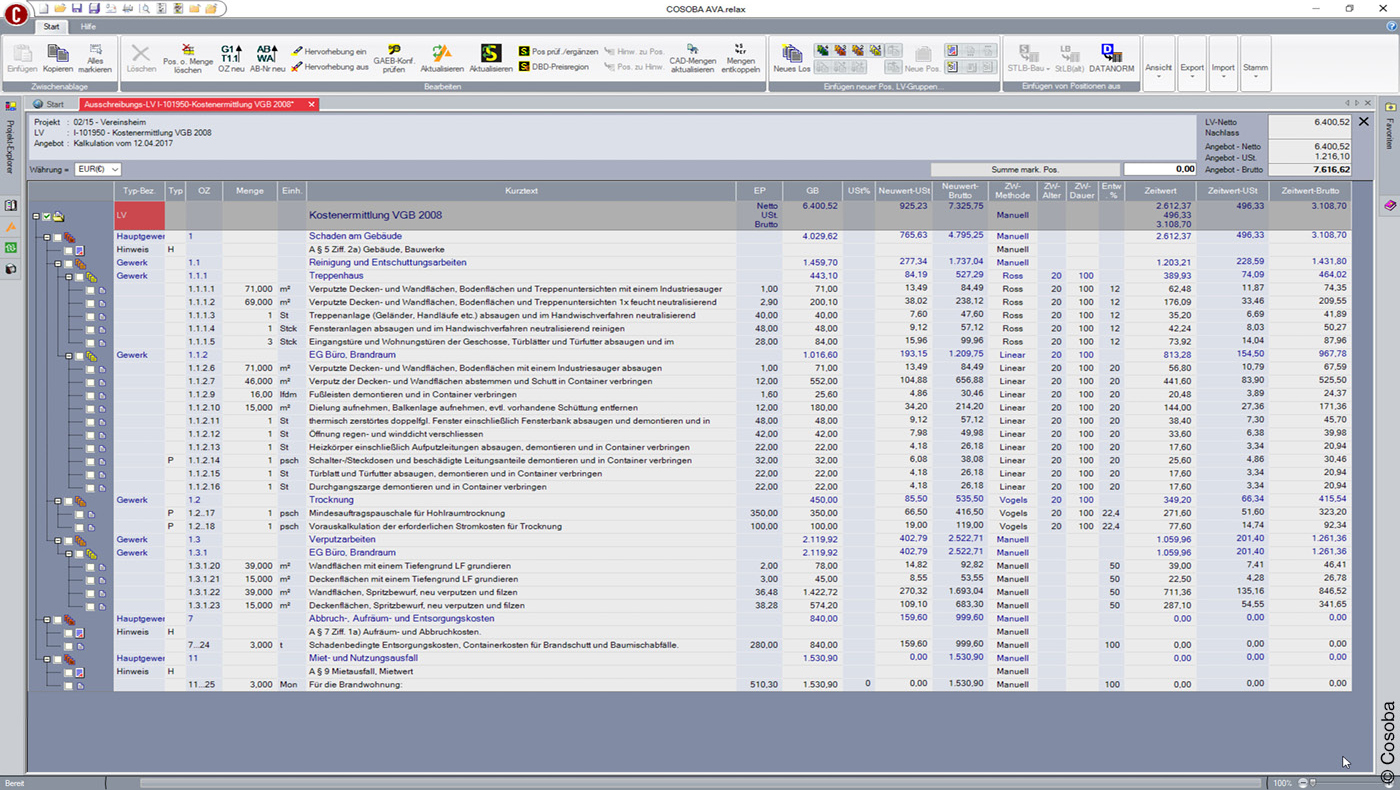Collapse the Treppenhaus 1.1.1 tree node
The image size is (1400, 790).
tap(68, 277)
